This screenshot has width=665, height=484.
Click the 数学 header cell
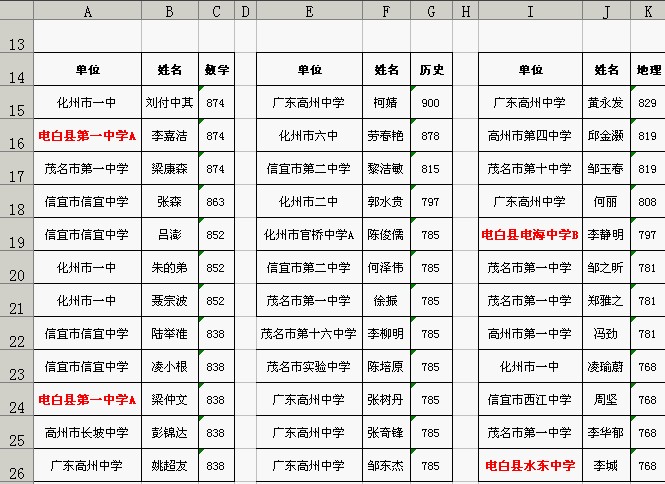tap(217, 70)
